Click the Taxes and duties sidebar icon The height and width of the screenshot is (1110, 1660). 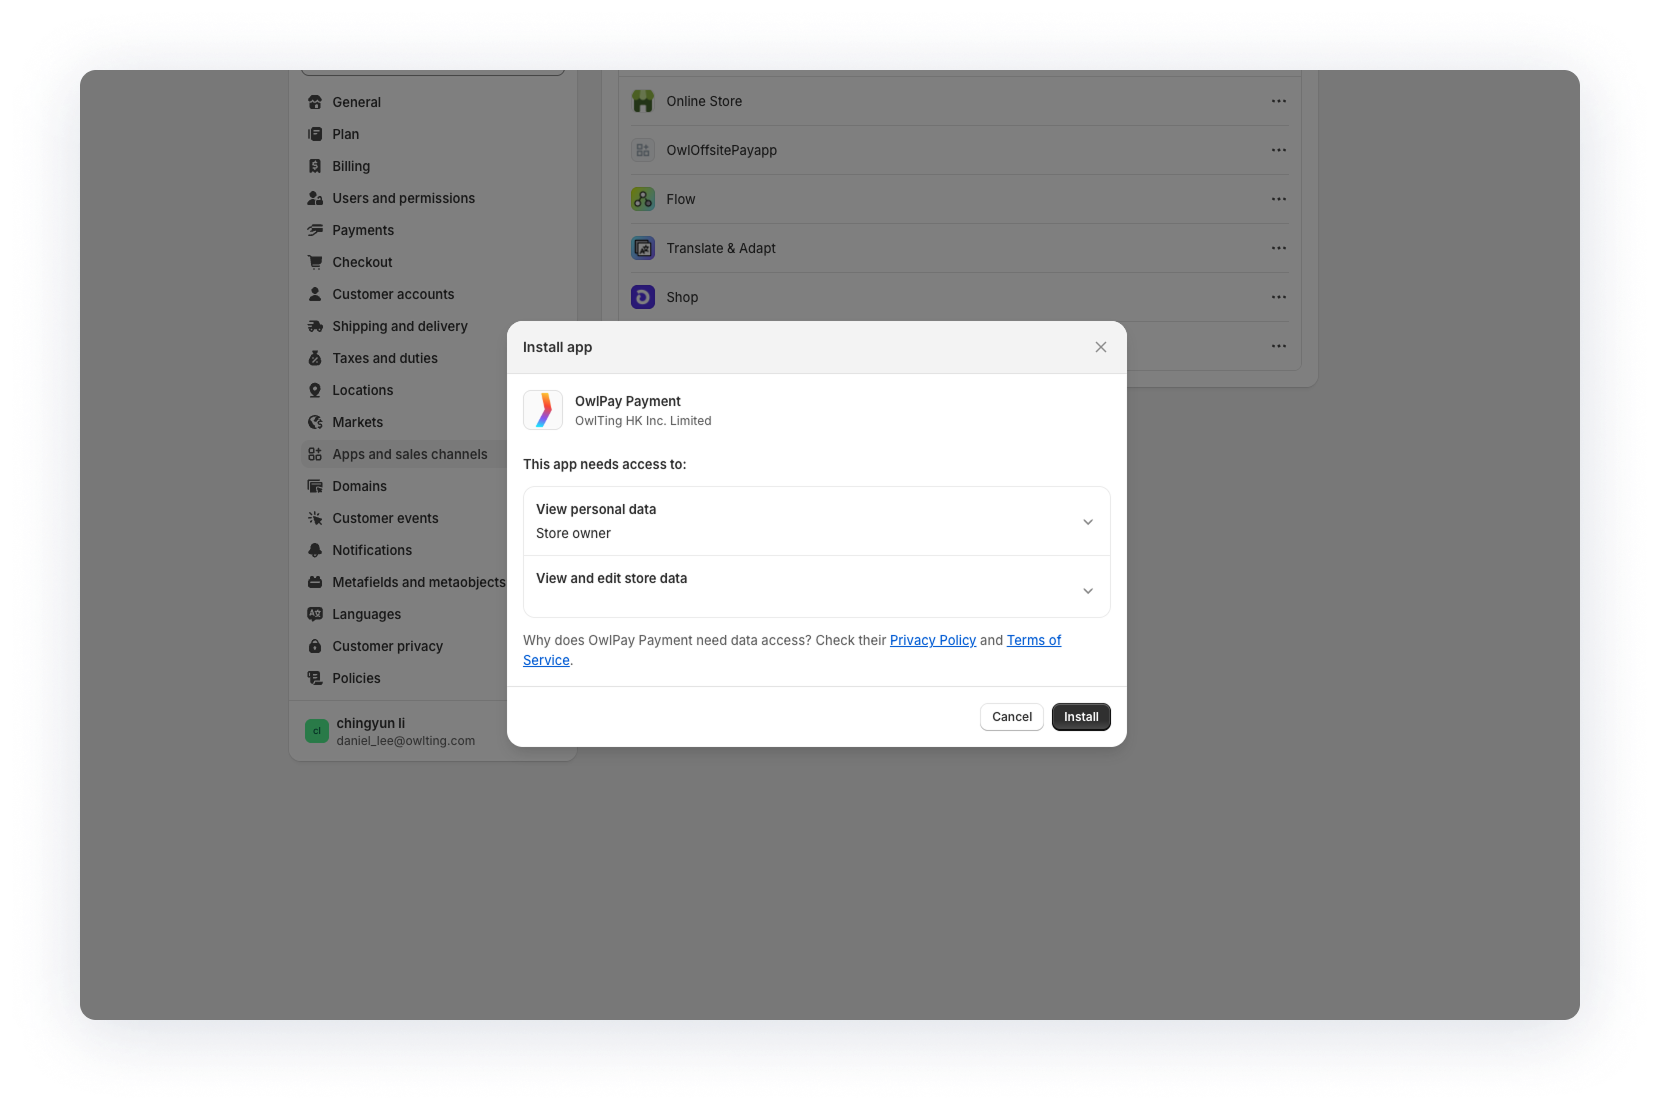pos(315,358)
